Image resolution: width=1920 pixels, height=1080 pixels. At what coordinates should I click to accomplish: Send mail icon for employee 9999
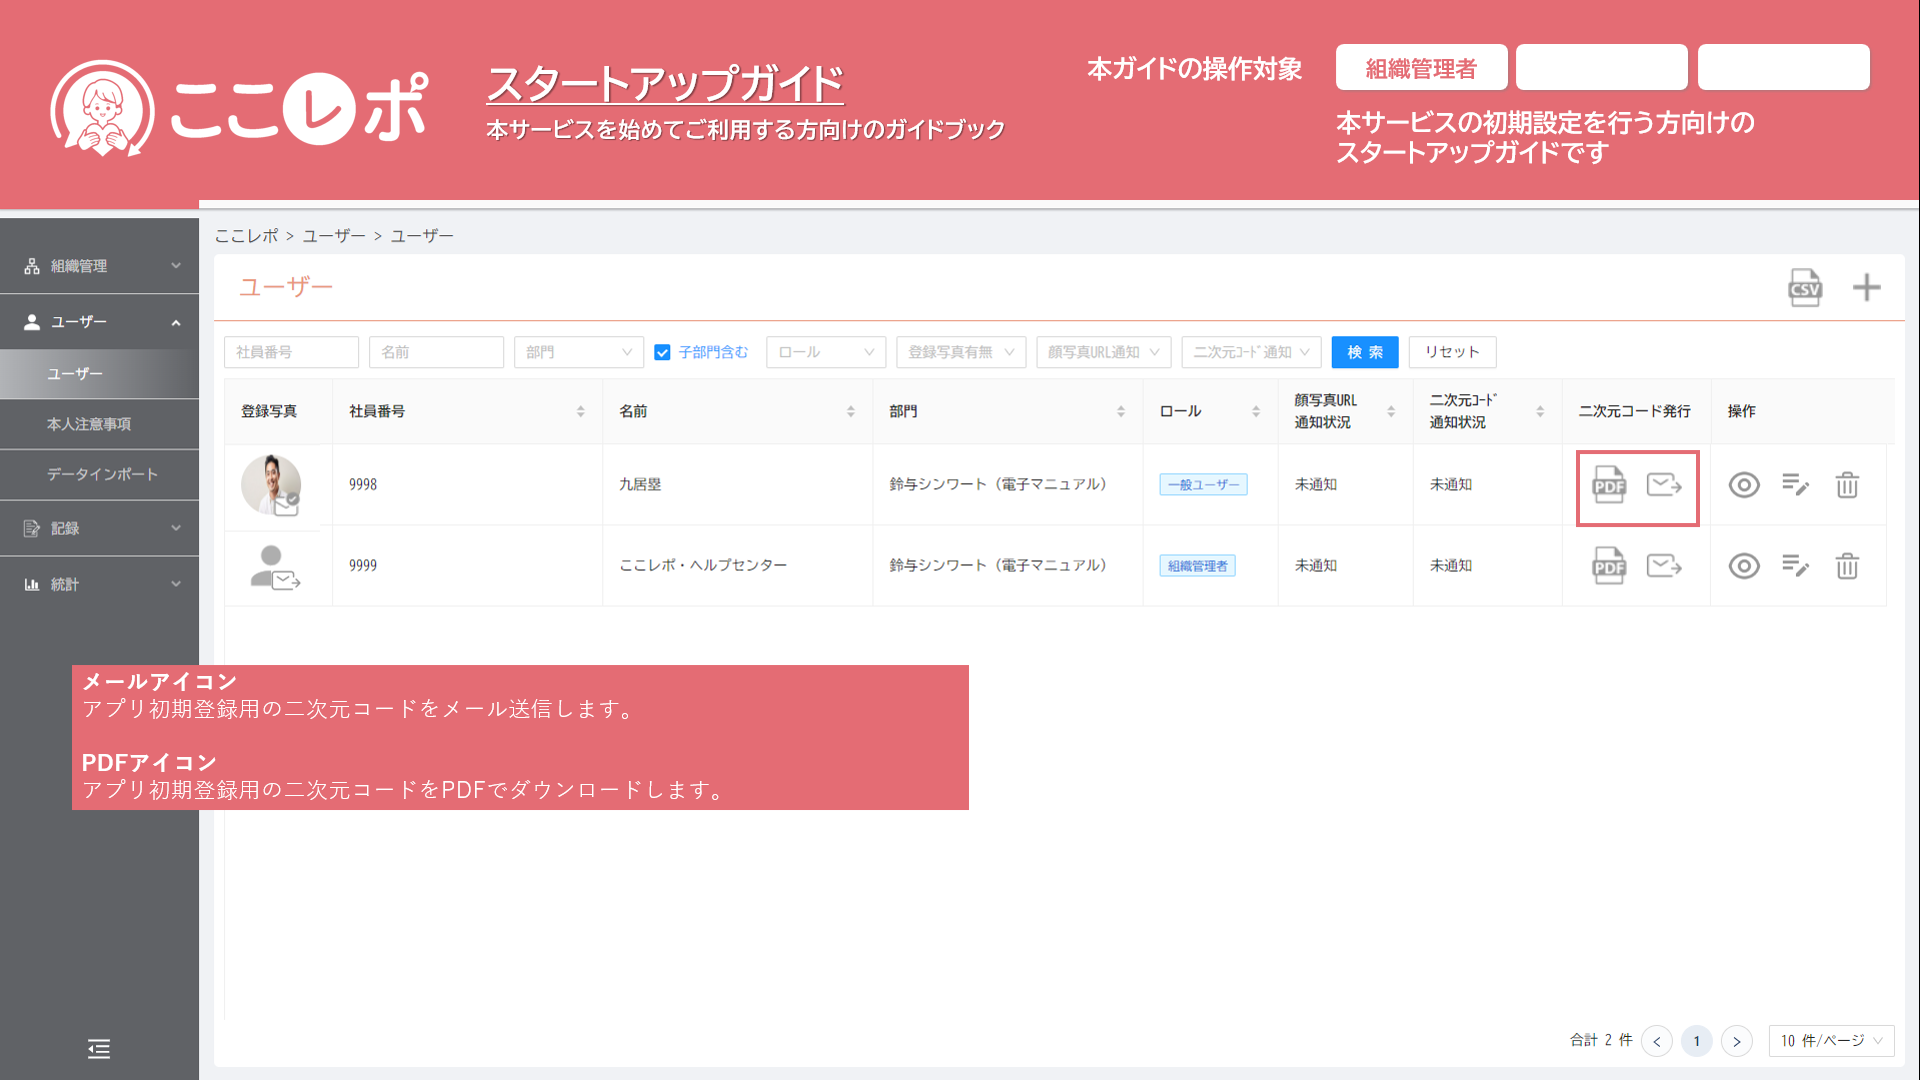[x=1664, y=566]
